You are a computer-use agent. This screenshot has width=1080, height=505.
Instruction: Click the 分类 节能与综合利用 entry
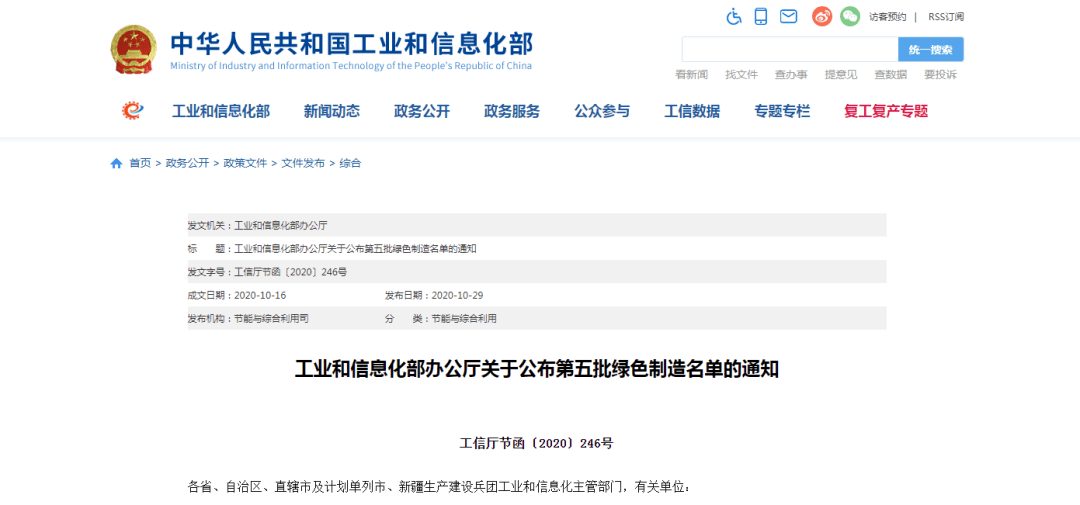441,319
